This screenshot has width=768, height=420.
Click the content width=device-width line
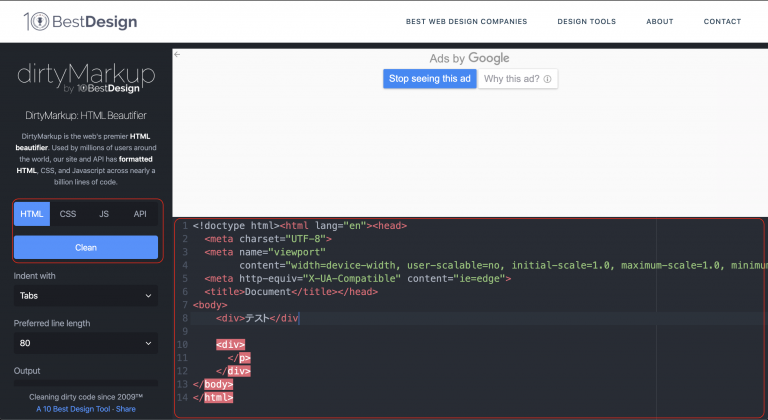(x=503, y=265)
